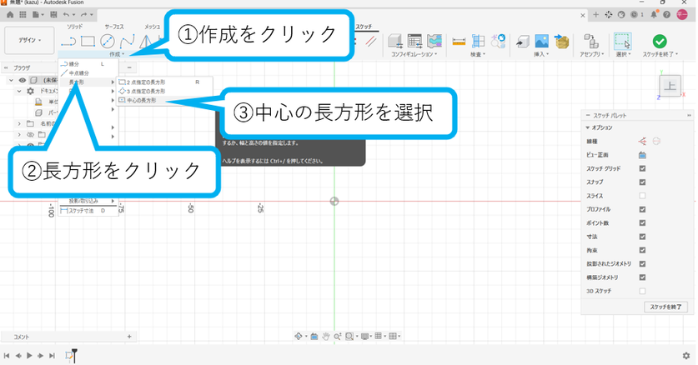698x365 pixels.
Task: Toggle the Dimensions checkbox
Action: [x=642, y=236]
